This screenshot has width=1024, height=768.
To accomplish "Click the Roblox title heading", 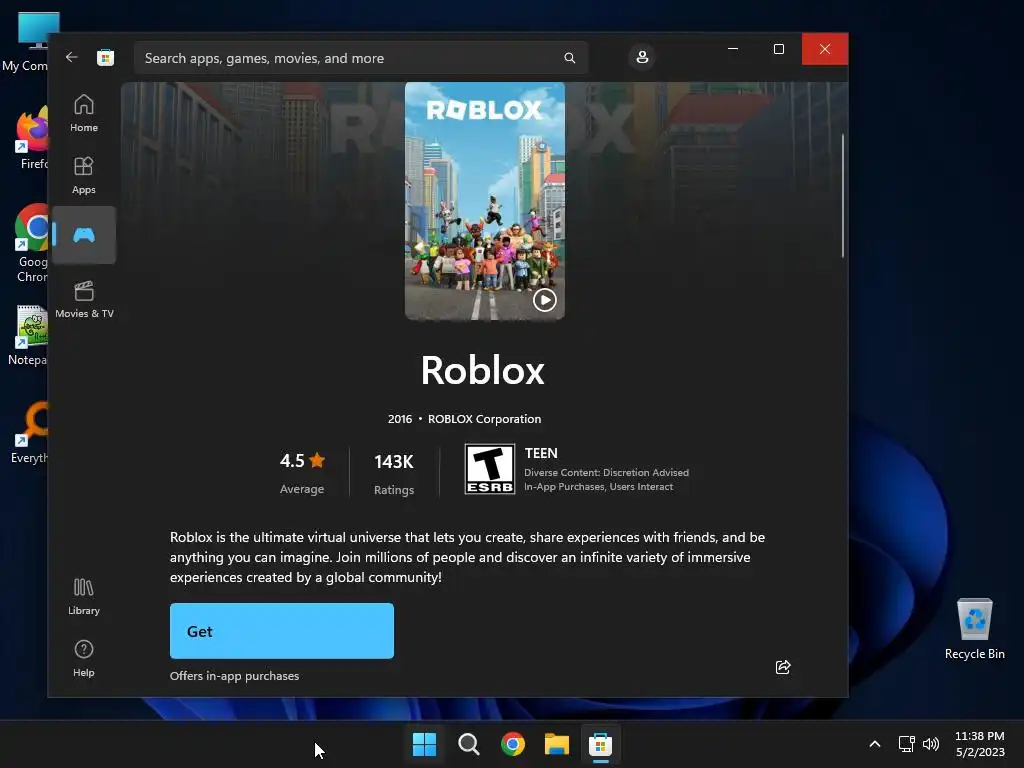I will 483,370.
